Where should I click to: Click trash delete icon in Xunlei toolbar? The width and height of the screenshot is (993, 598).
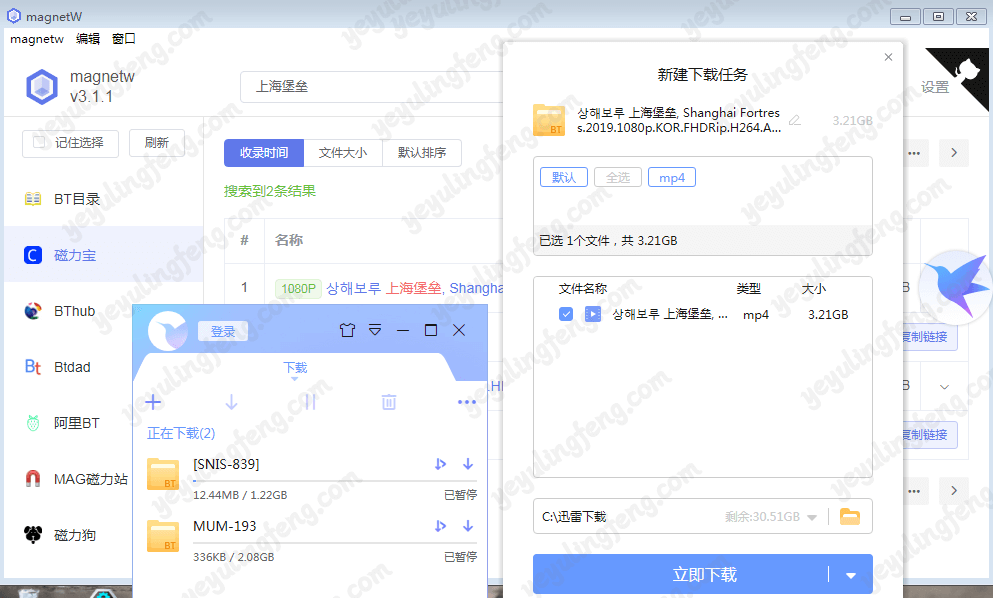tap(389, 402)
